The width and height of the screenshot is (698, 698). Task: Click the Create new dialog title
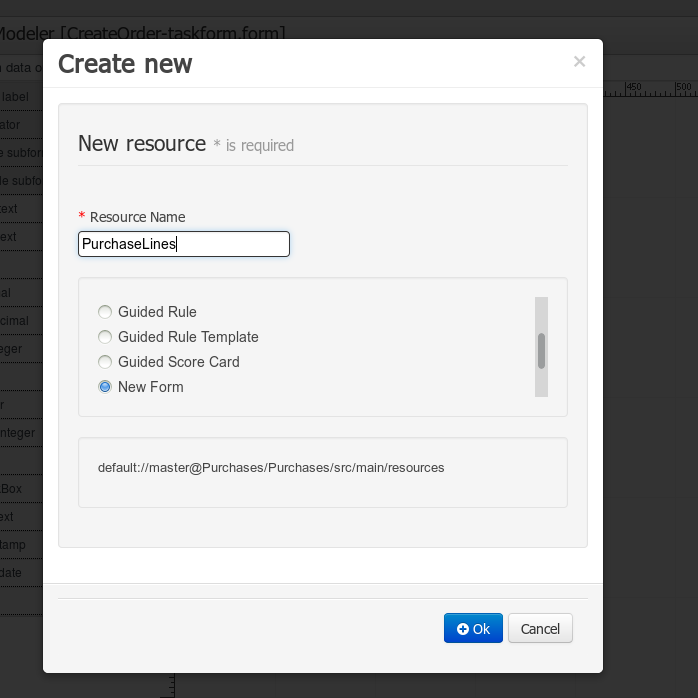tap(125, 64)
